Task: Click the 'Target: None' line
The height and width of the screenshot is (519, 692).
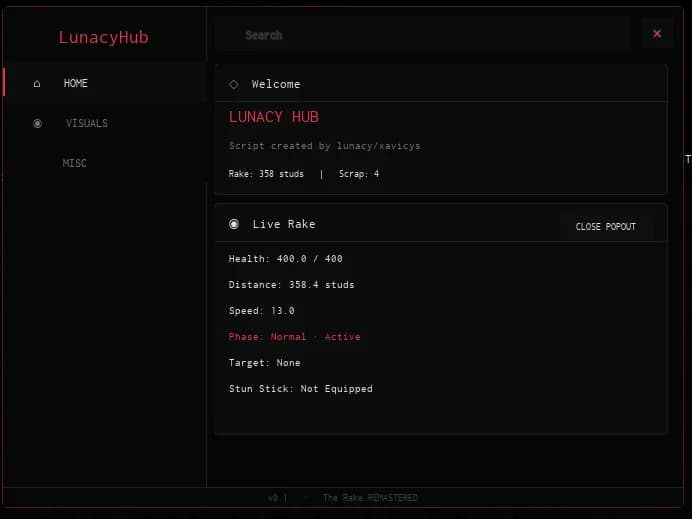Action: 264,363
